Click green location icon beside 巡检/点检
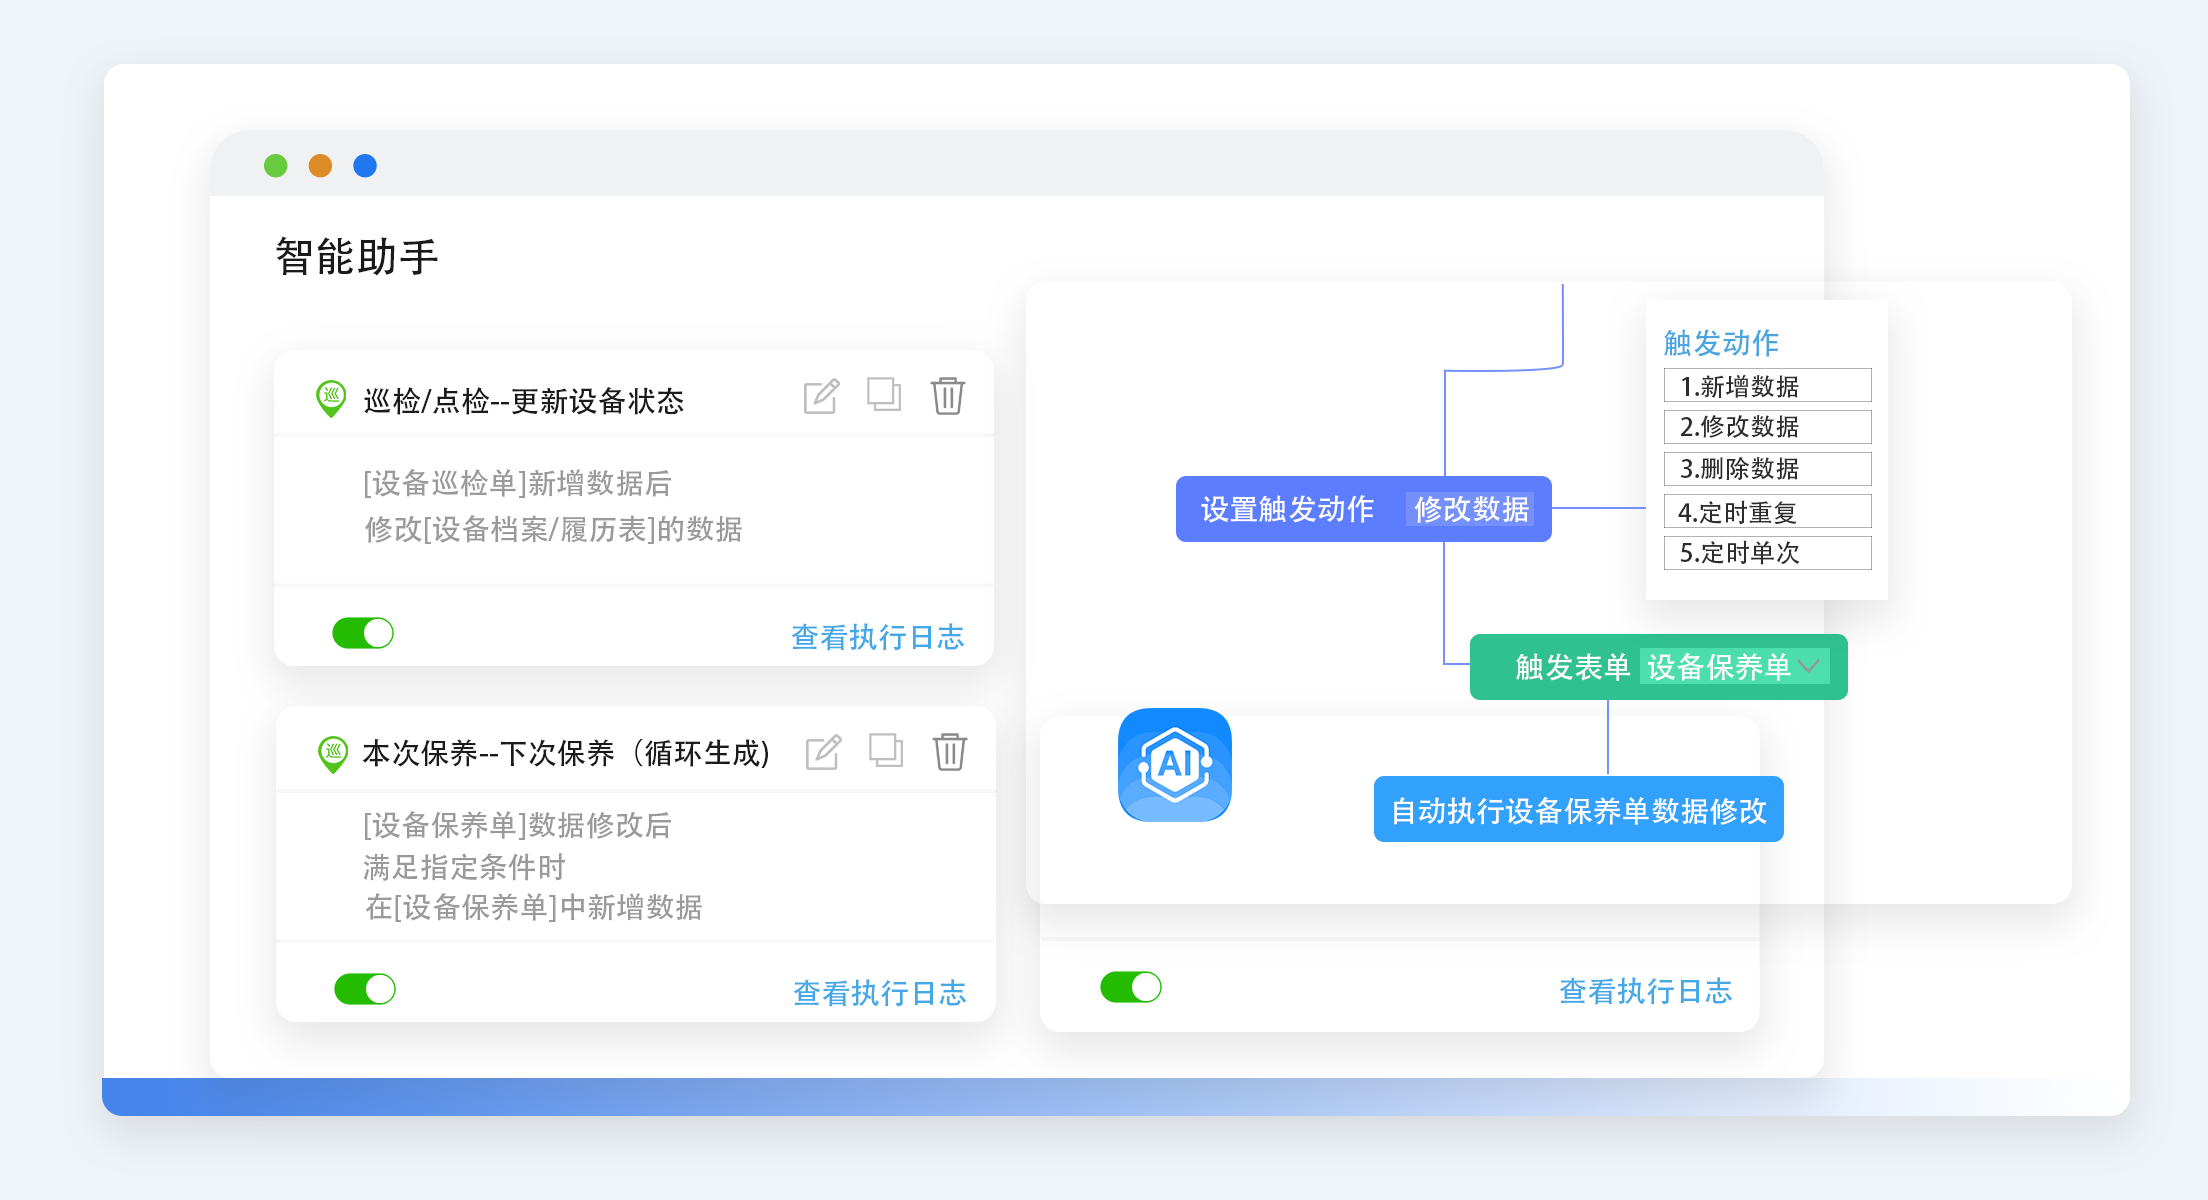The height and width of the screenshot is (1200, 2208). coord(331,398)
